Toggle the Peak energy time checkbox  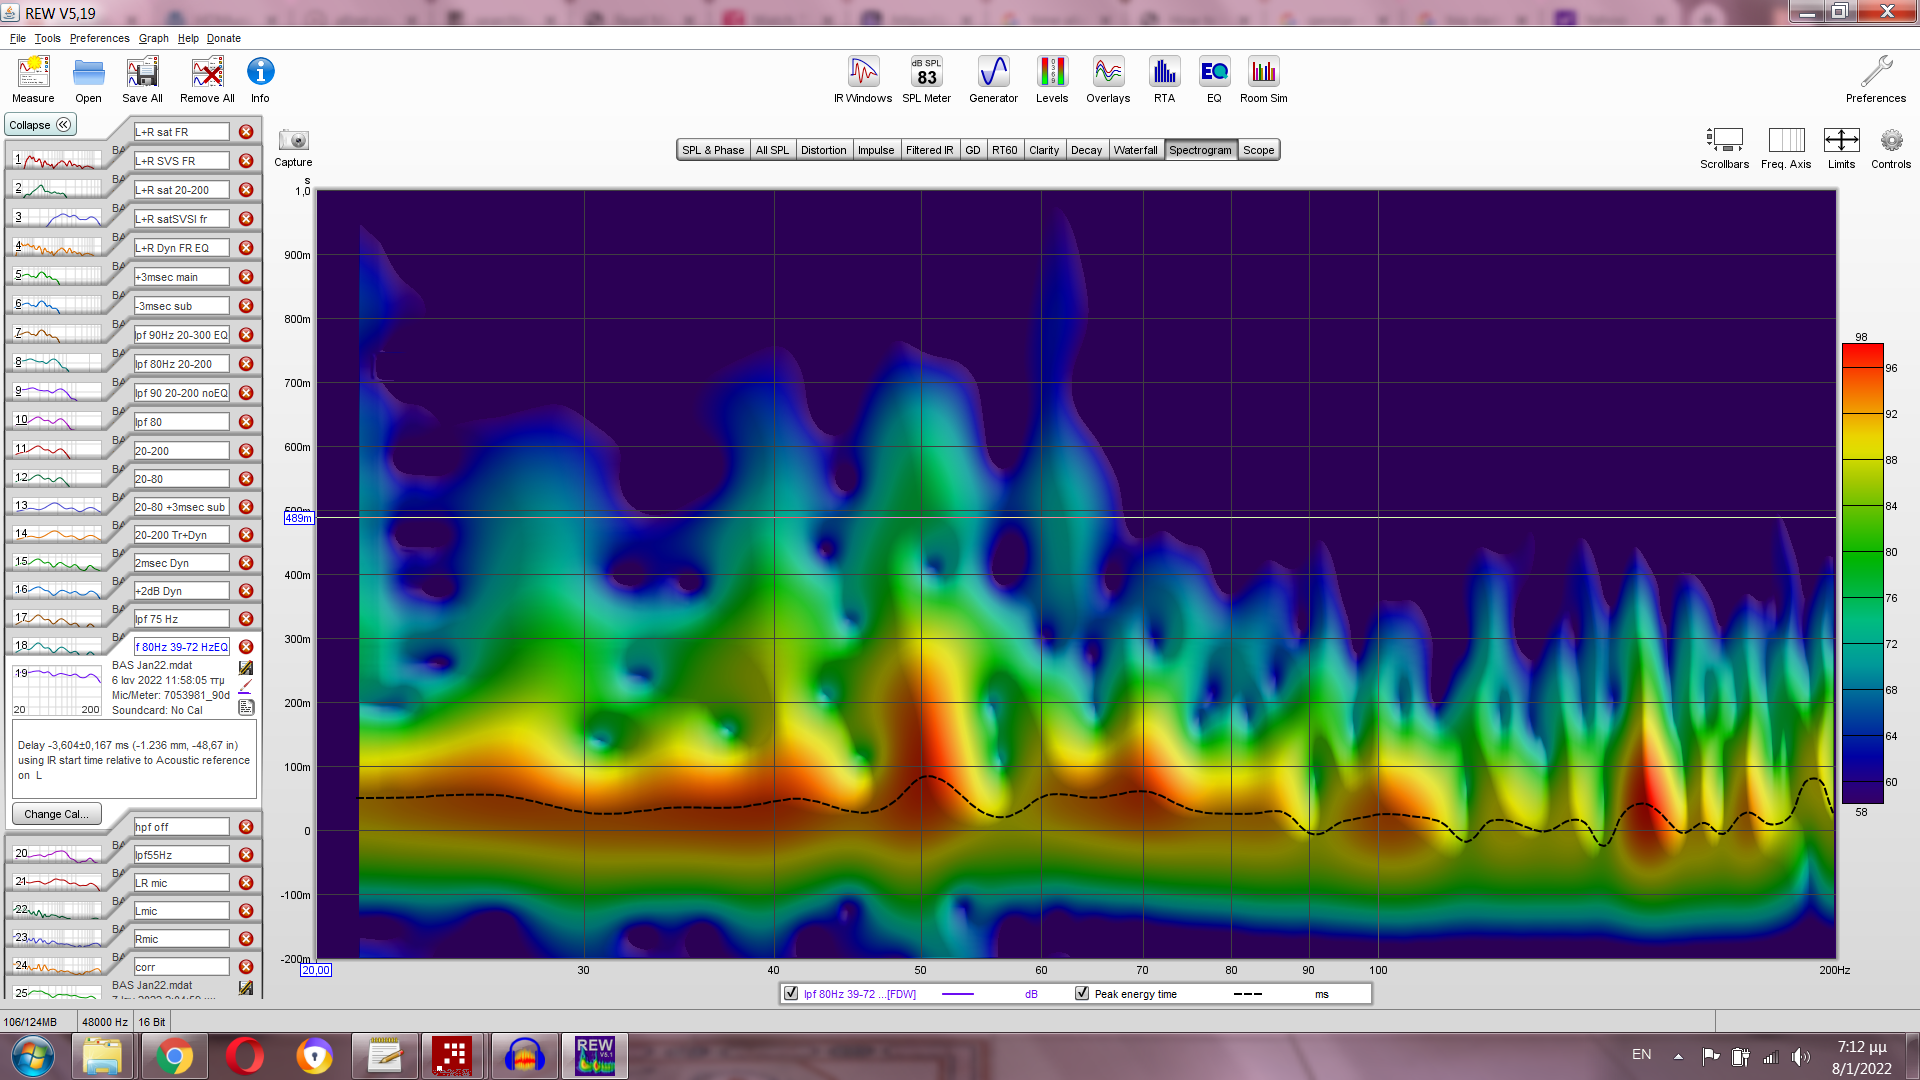pos(1082,994)
